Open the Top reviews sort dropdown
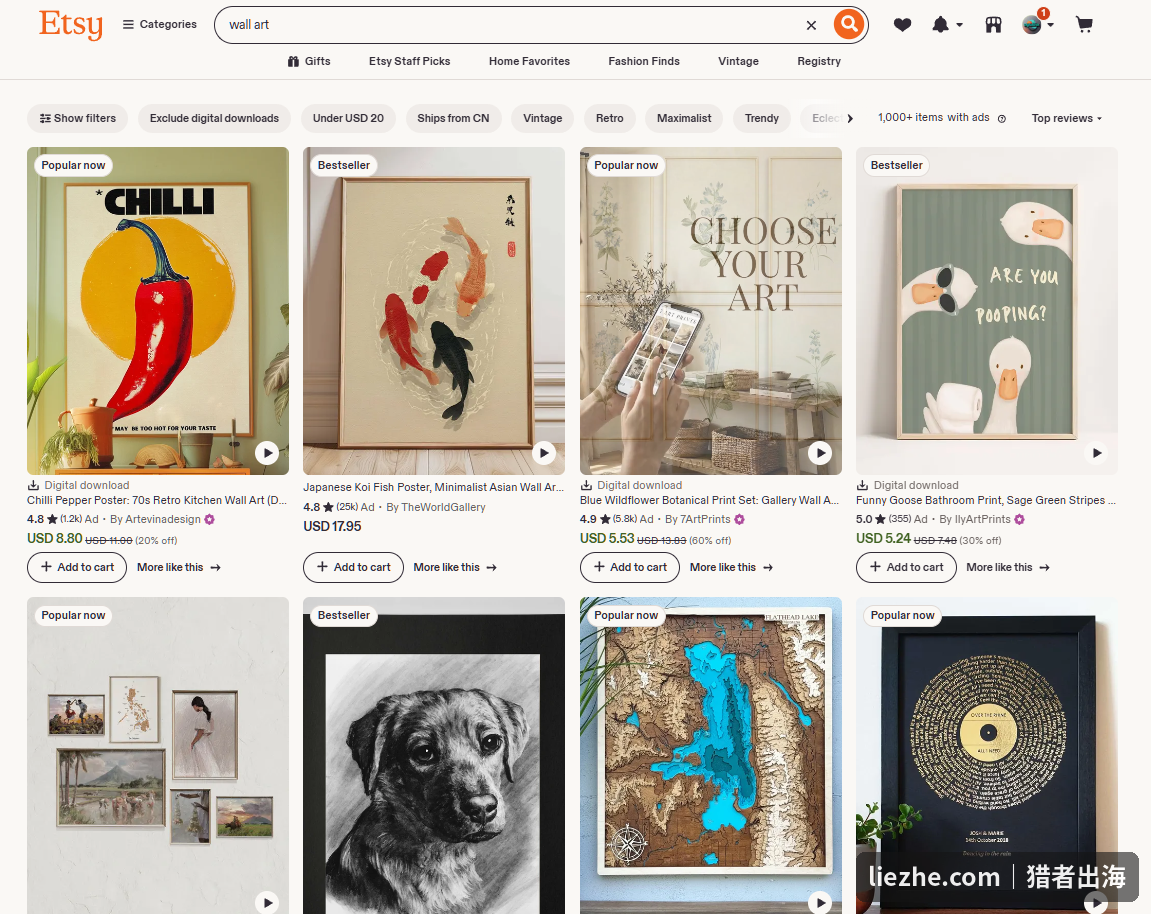1151x914 pixels. coord(1067,118)
